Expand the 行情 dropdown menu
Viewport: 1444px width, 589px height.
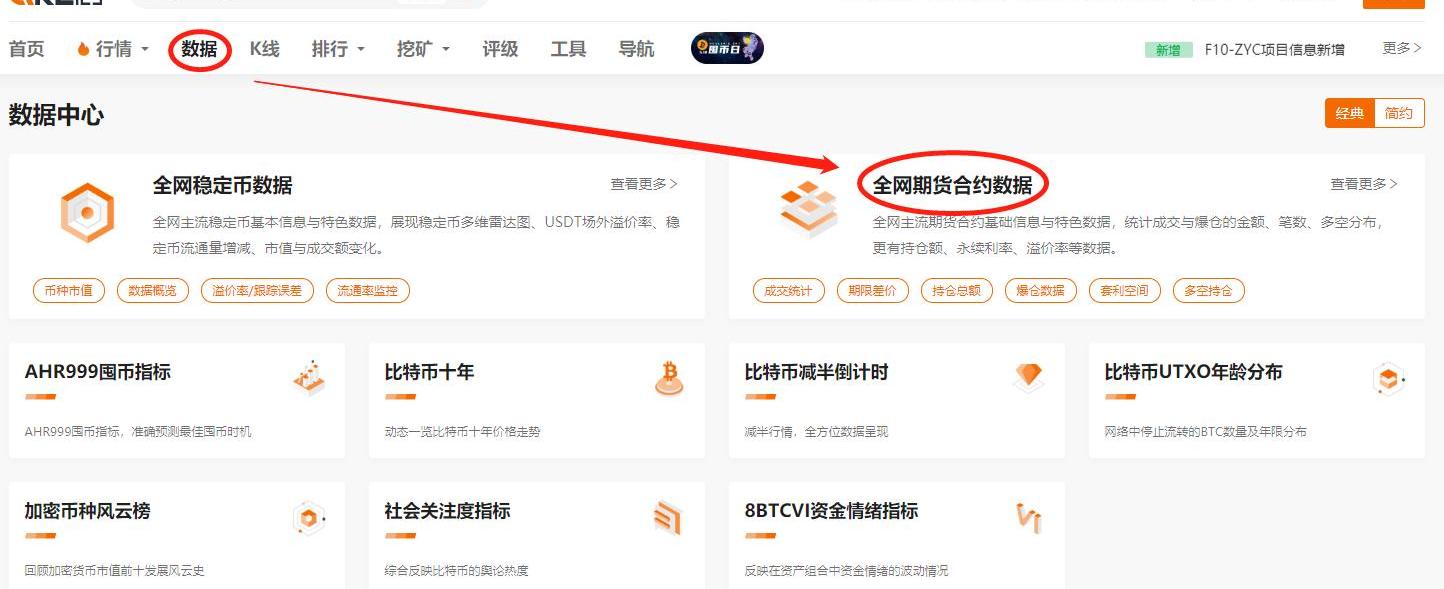point(113,49)
